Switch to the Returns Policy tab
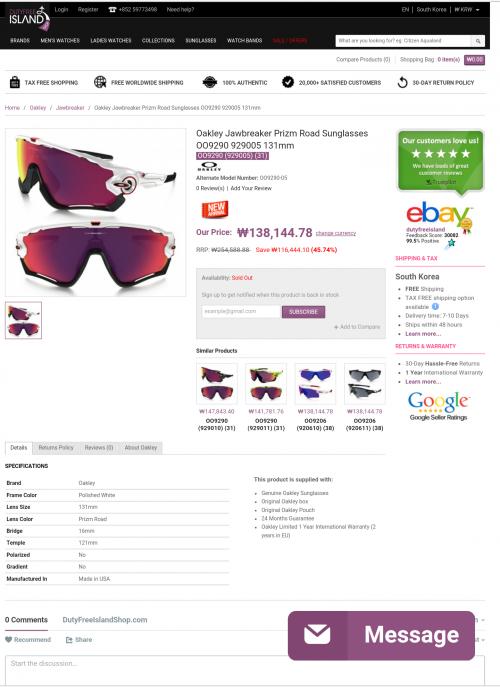This screenshot has width=500, height=687. pos(56,448)
